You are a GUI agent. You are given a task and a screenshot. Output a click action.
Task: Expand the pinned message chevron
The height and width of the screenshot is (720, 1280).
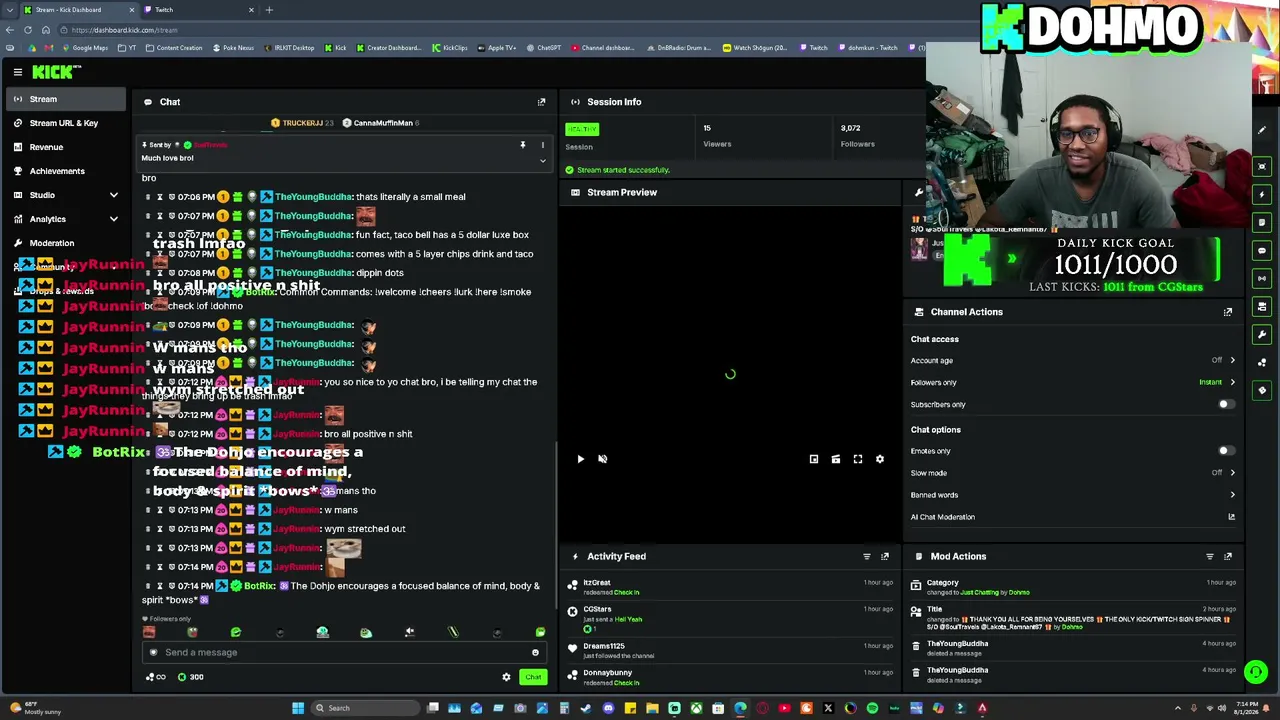pos(543,161)
